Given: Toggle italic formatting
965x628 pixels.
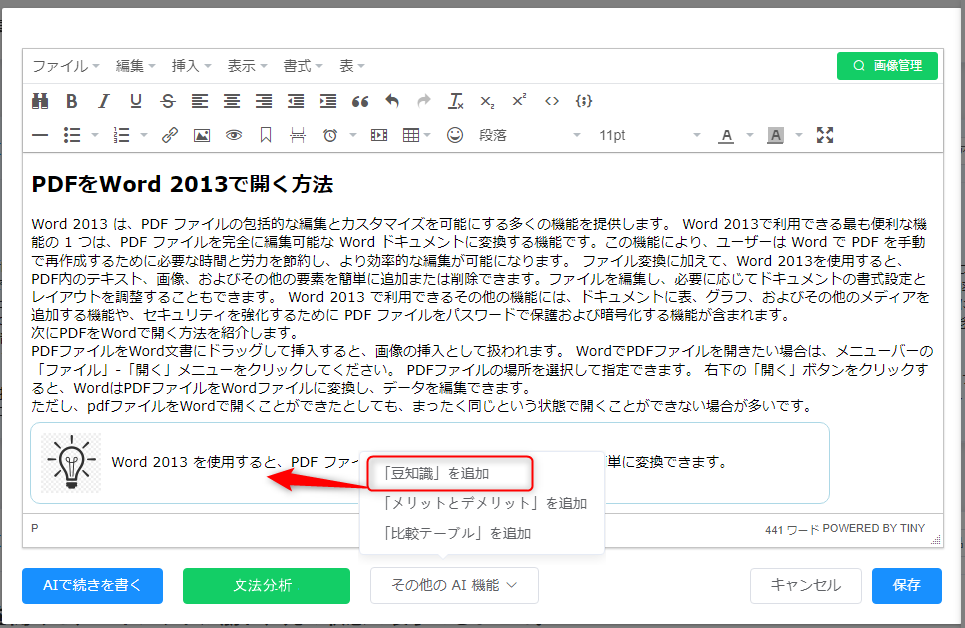Looking at the screenshot, I should point(104,101).
